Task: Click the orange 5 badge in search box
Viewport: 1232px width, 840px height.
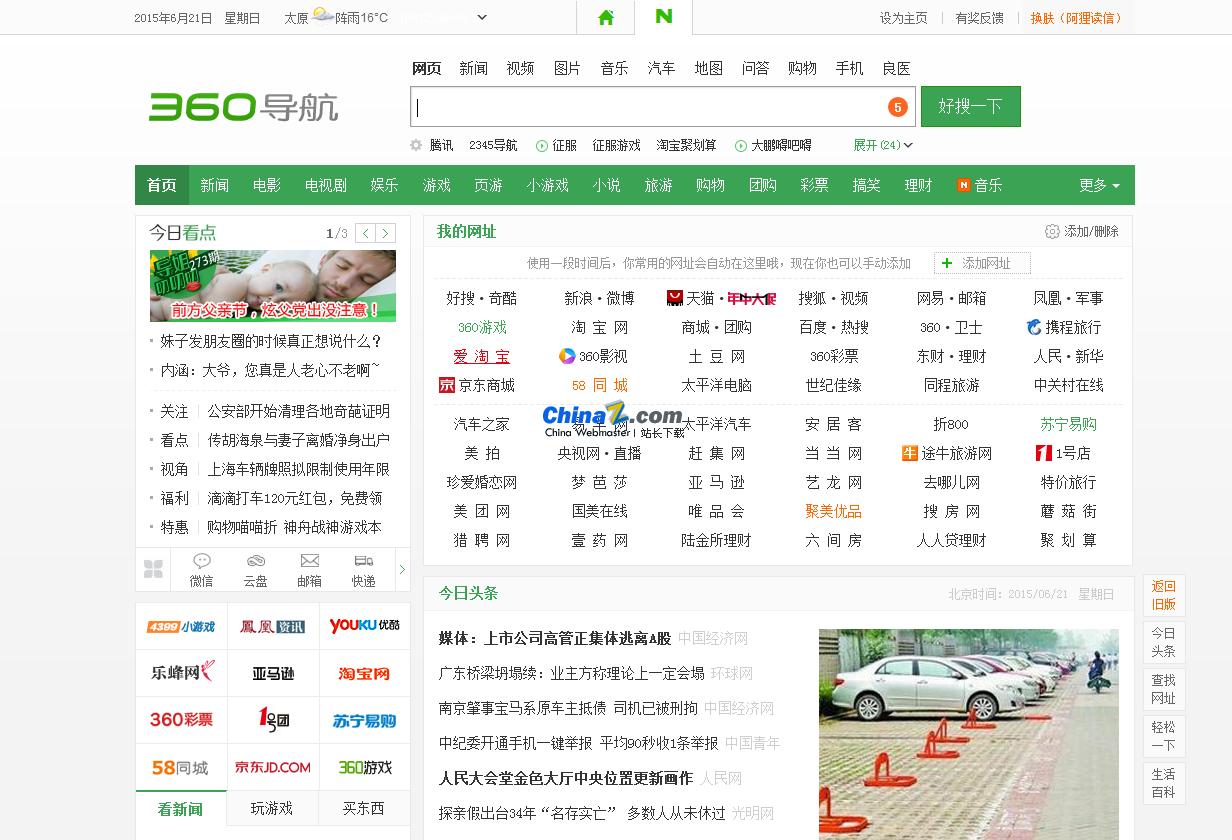Action: point(897,107)
